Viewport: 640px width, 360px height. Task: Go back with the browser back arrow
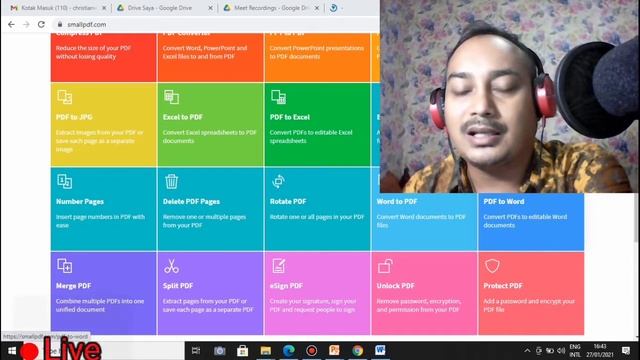[11, 24]
